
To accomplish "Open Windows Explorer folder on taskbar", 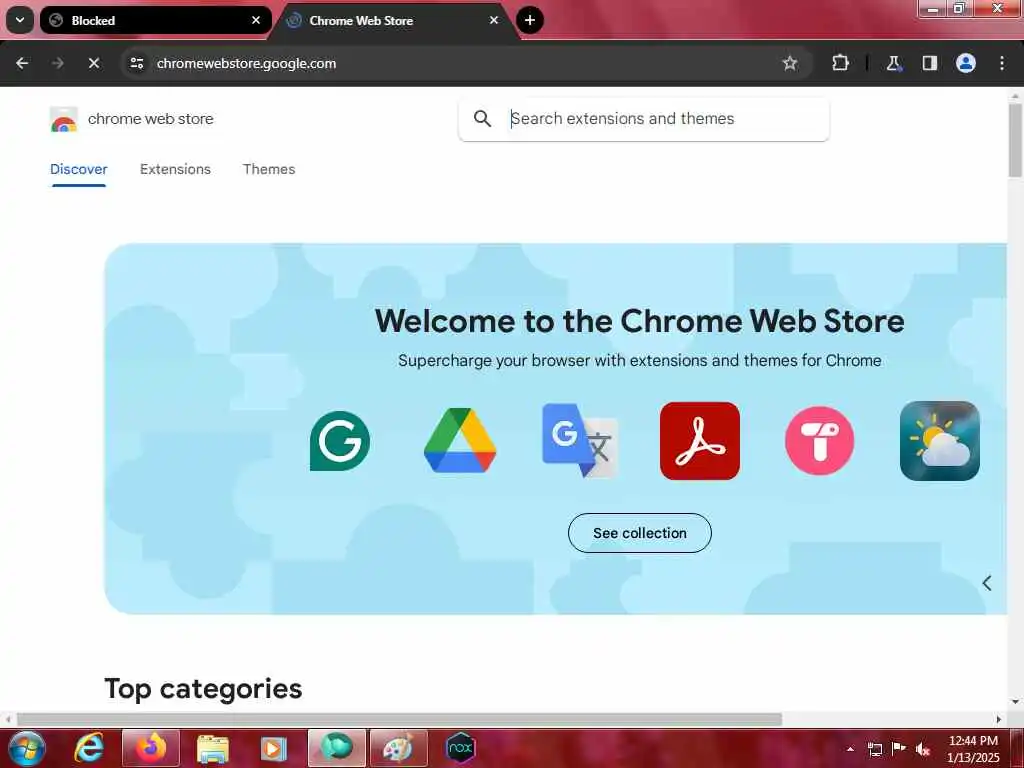I will click(213, 748).
